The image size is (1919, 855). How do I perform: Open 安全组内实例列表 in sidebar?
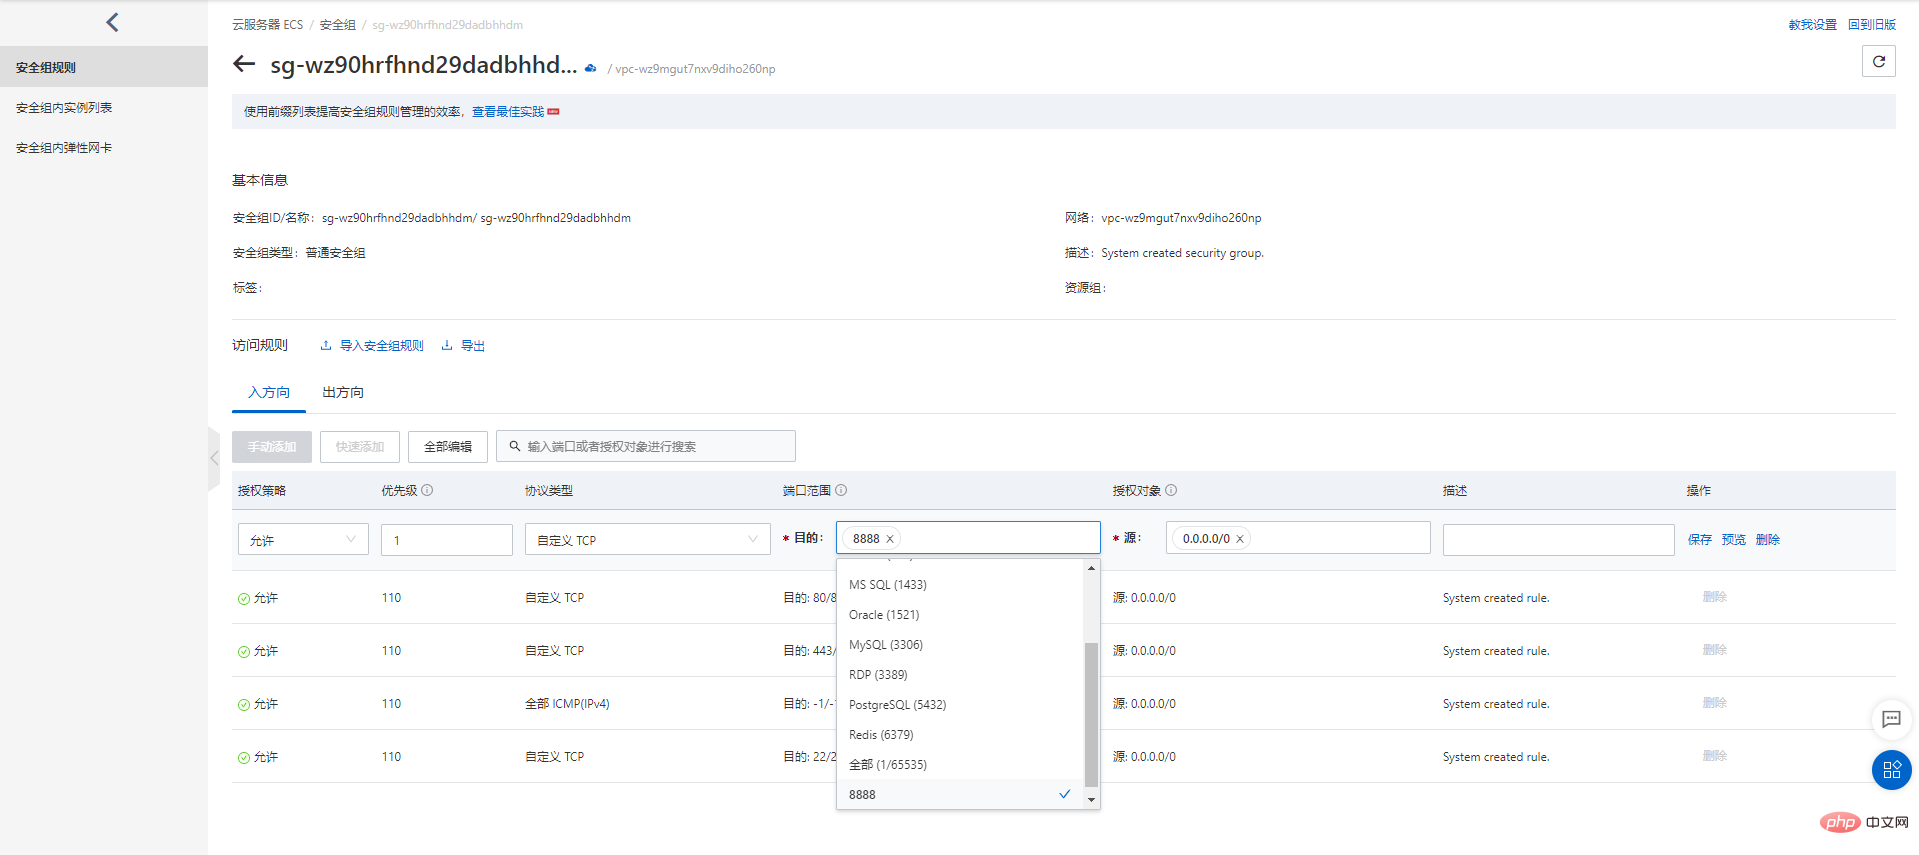pos(64,107)
